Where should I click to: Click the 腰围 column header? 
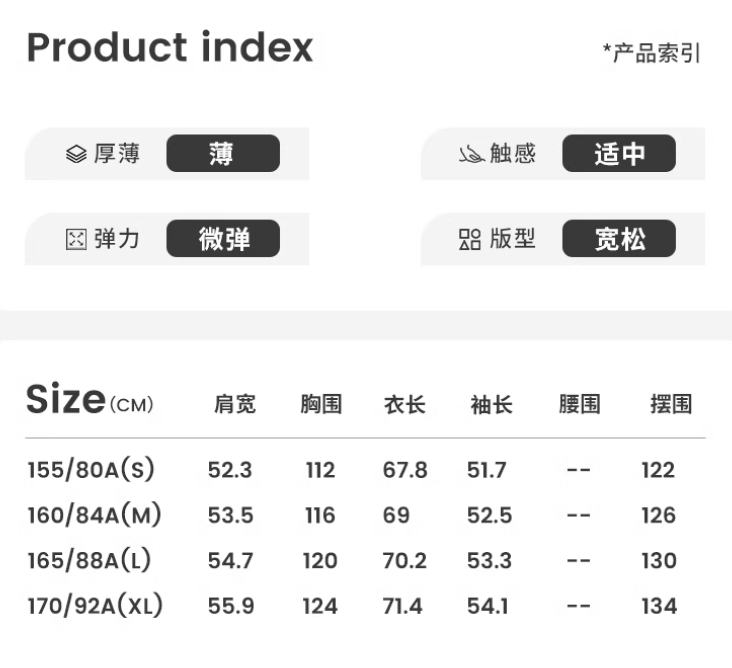click(x=579, y=404)
